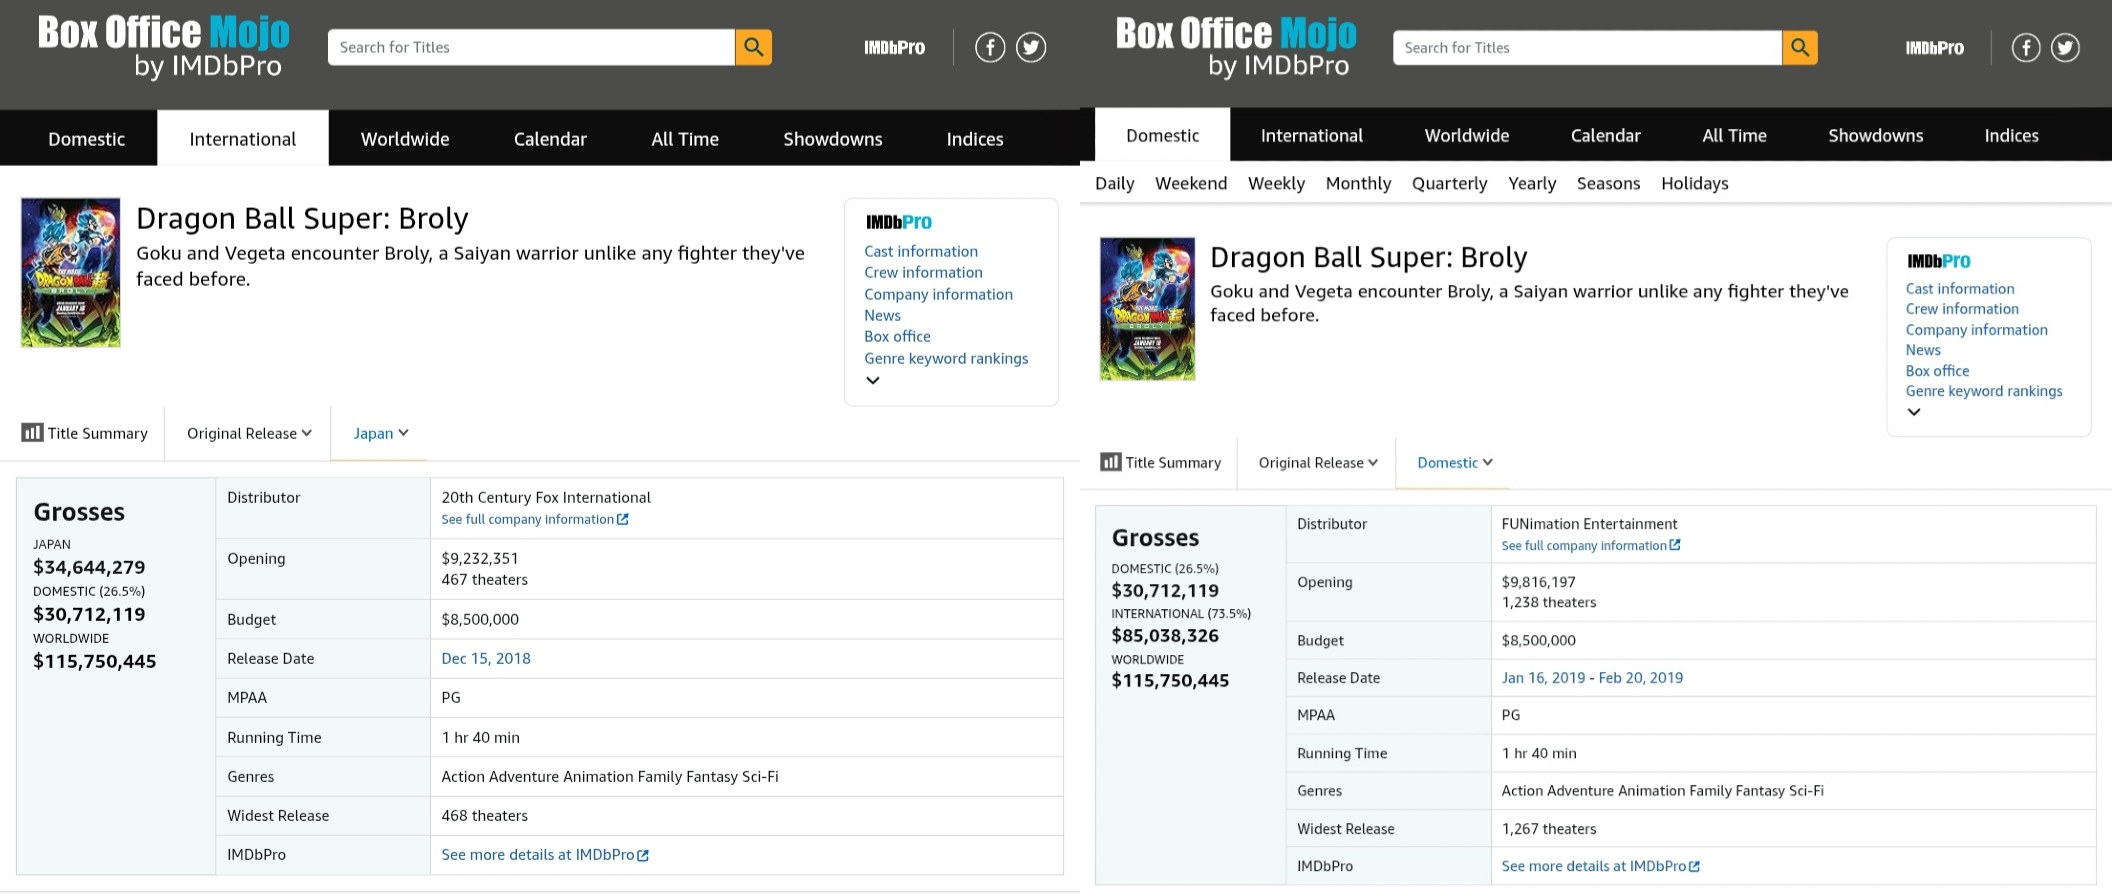
Task: Click the Dragon Ball Super poster on right page
Action: click(1147, 308)
